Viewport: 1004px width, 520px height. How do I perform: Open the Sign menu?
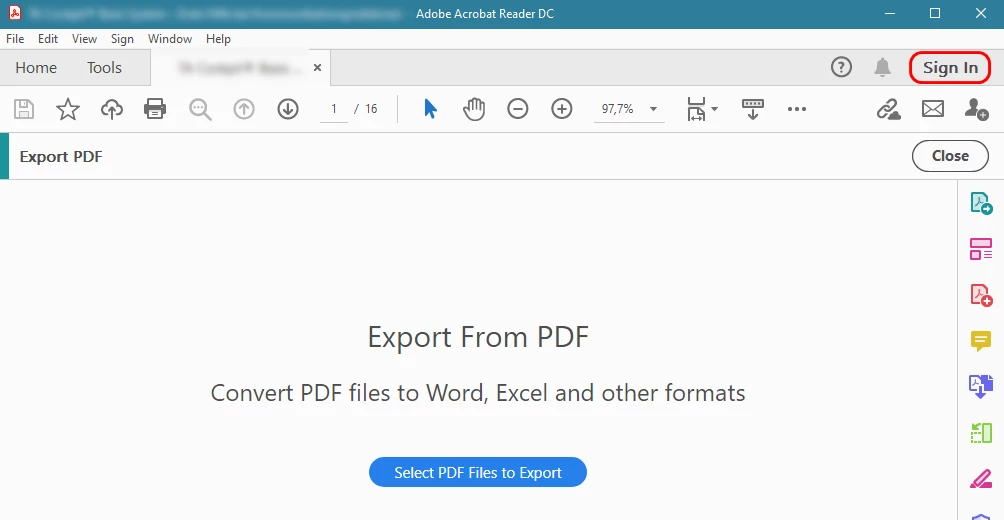tap(122, 39)
